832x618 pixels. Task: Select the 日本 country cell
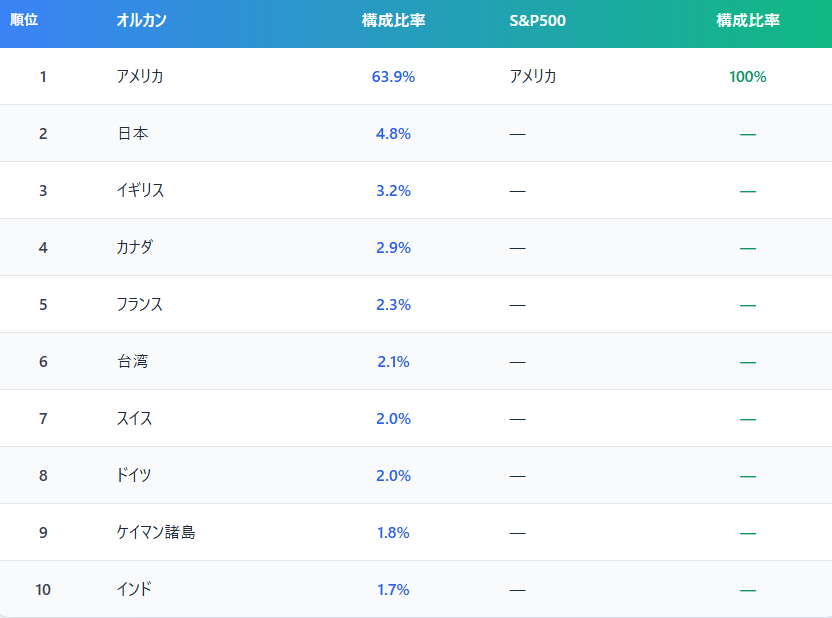click(x=132, y=133)
